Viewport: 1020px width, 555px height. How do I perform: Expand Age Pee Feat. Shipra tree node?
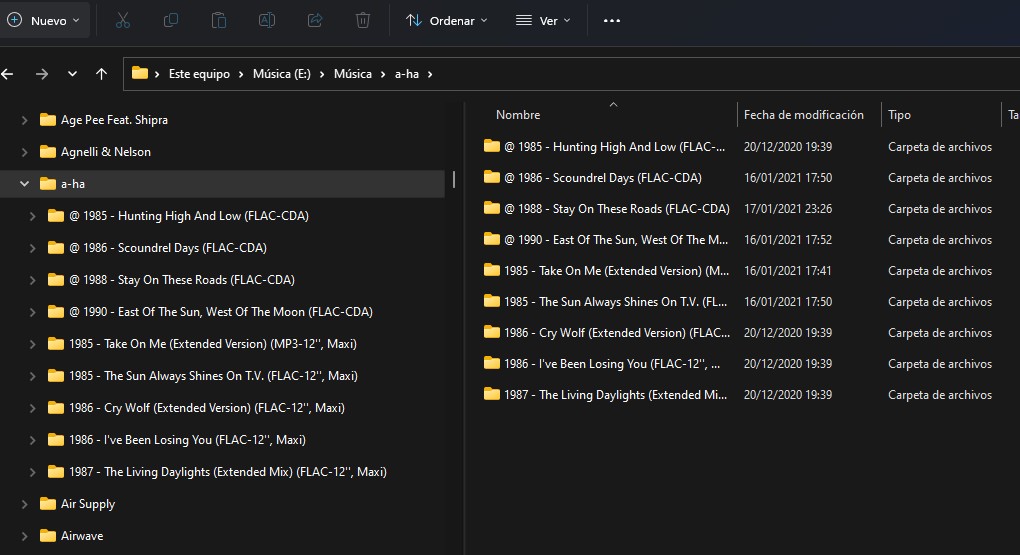pos(24,120)
